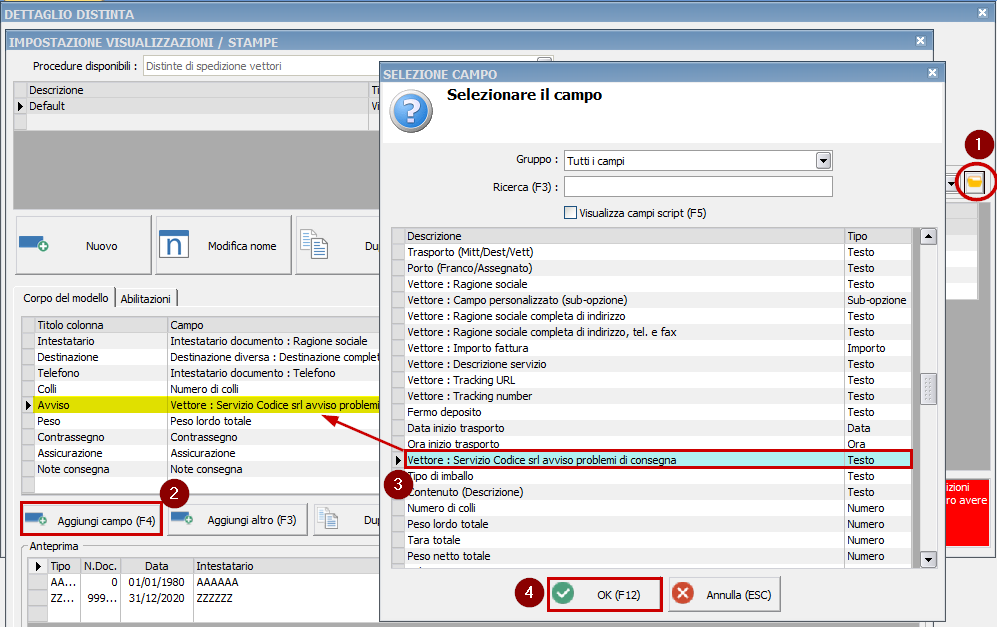Select 'Trasporto (Mitt/Dest/Vett)' row
This screenshot has height=627, width=997.
pos(657,252)
